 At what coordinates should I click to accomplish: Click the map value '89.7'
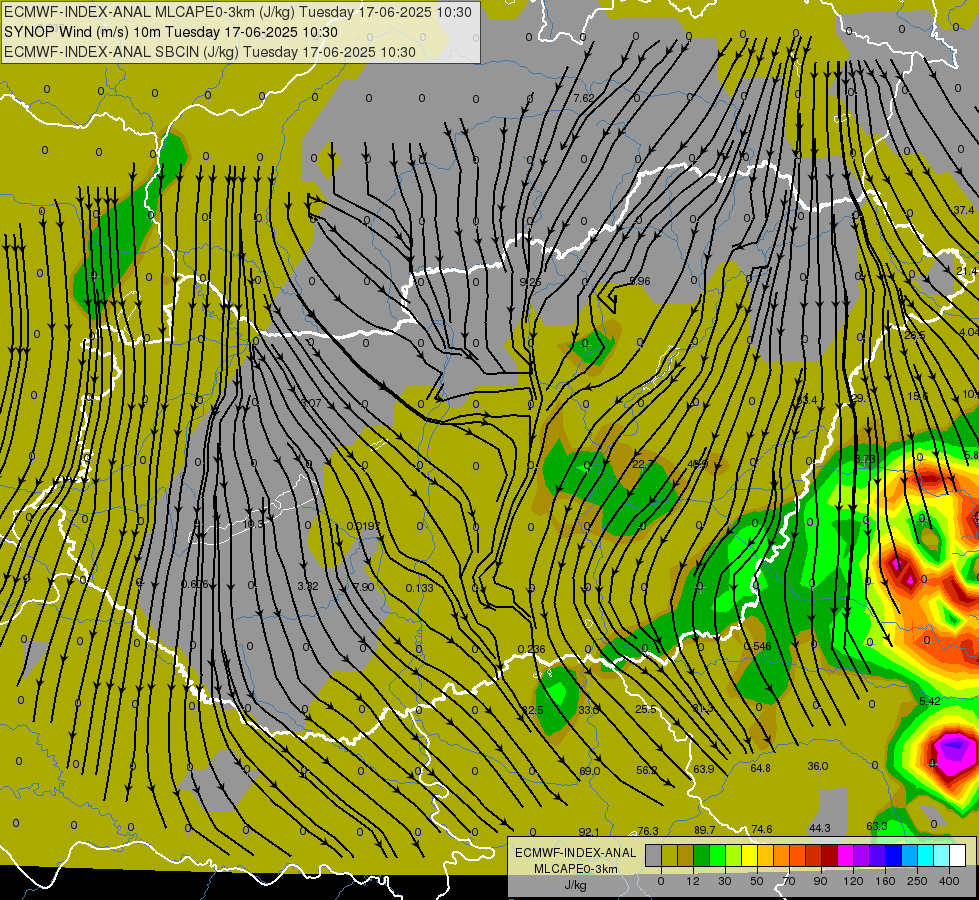tap(704, 829)
